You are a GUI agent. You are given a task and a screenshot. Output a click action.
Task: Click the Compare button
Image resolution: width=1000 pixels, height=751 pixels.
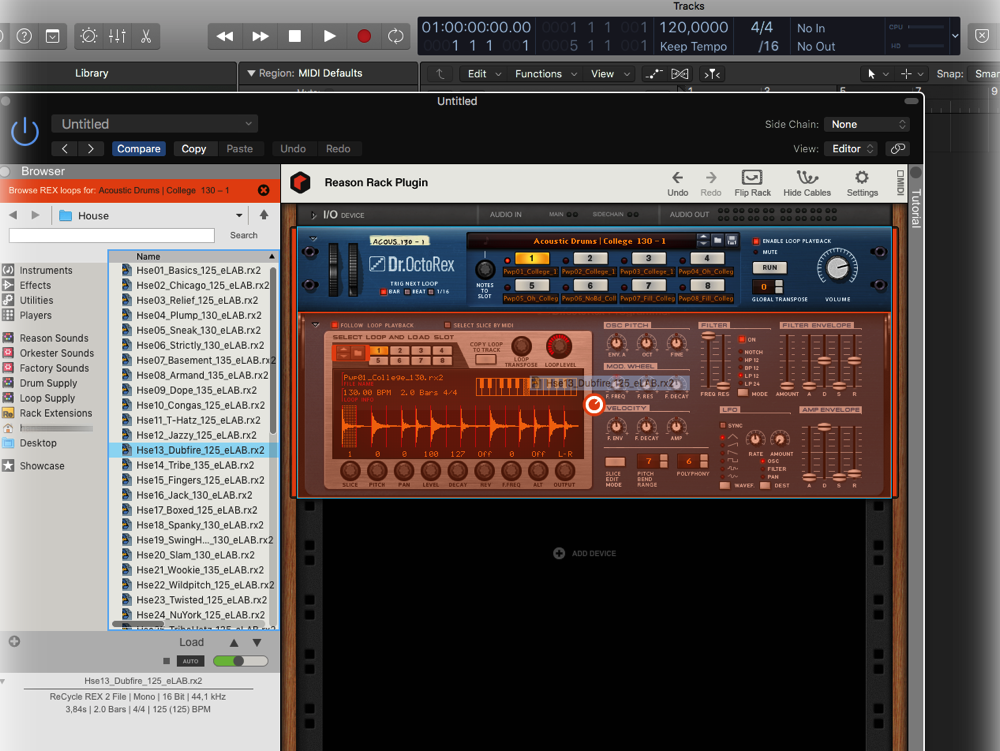click(x=138, y=149)
